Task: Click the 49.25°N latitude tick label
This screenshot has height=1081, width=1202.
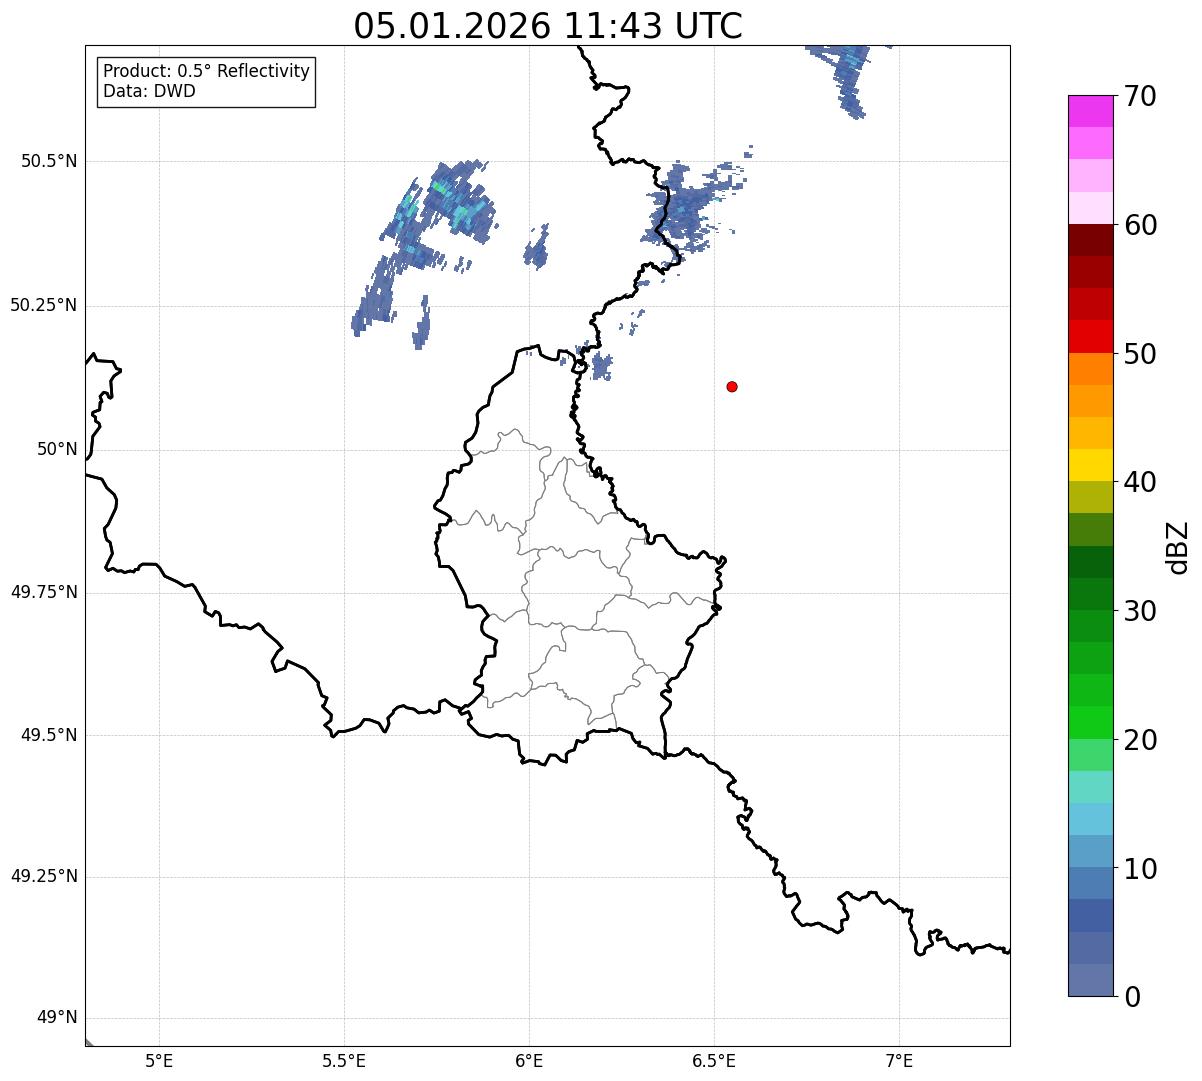Action: [43, 876]
